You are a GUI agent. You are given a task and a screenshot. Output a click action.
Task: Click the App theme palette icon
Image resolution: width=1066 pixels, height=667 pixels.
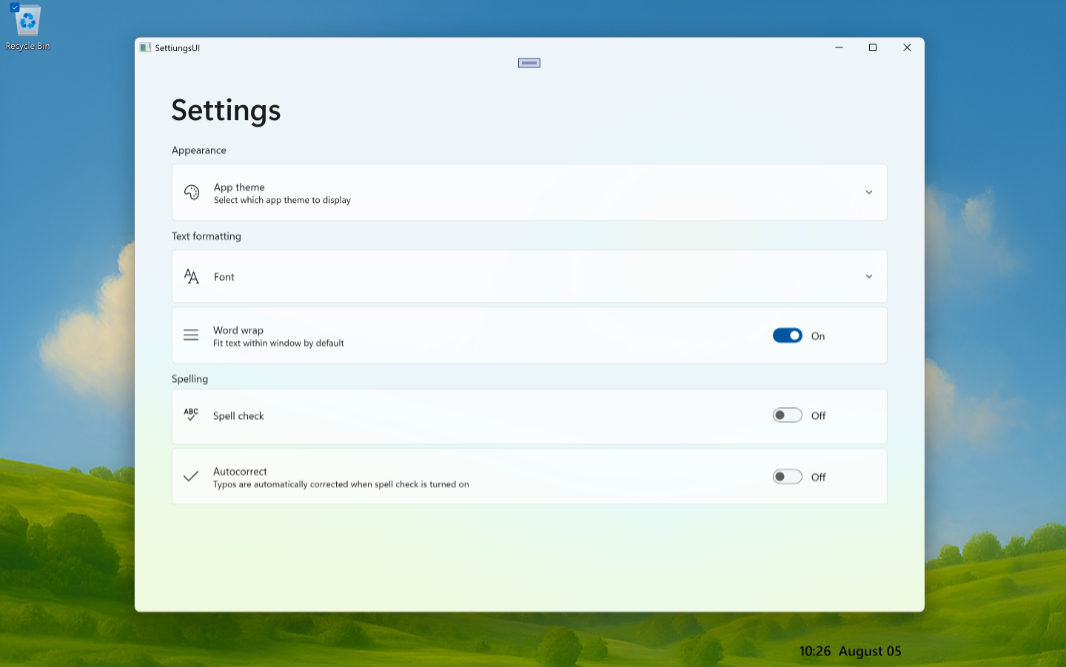(x=191, y=192)
